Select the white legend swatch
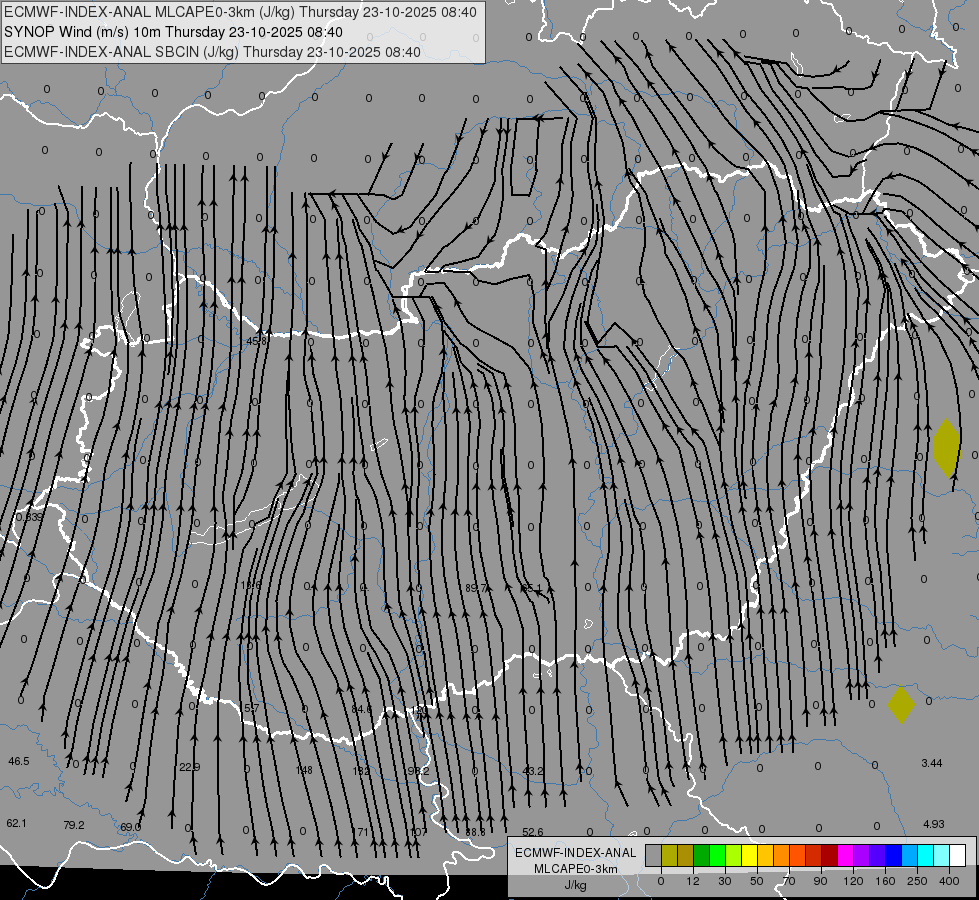 958,856
